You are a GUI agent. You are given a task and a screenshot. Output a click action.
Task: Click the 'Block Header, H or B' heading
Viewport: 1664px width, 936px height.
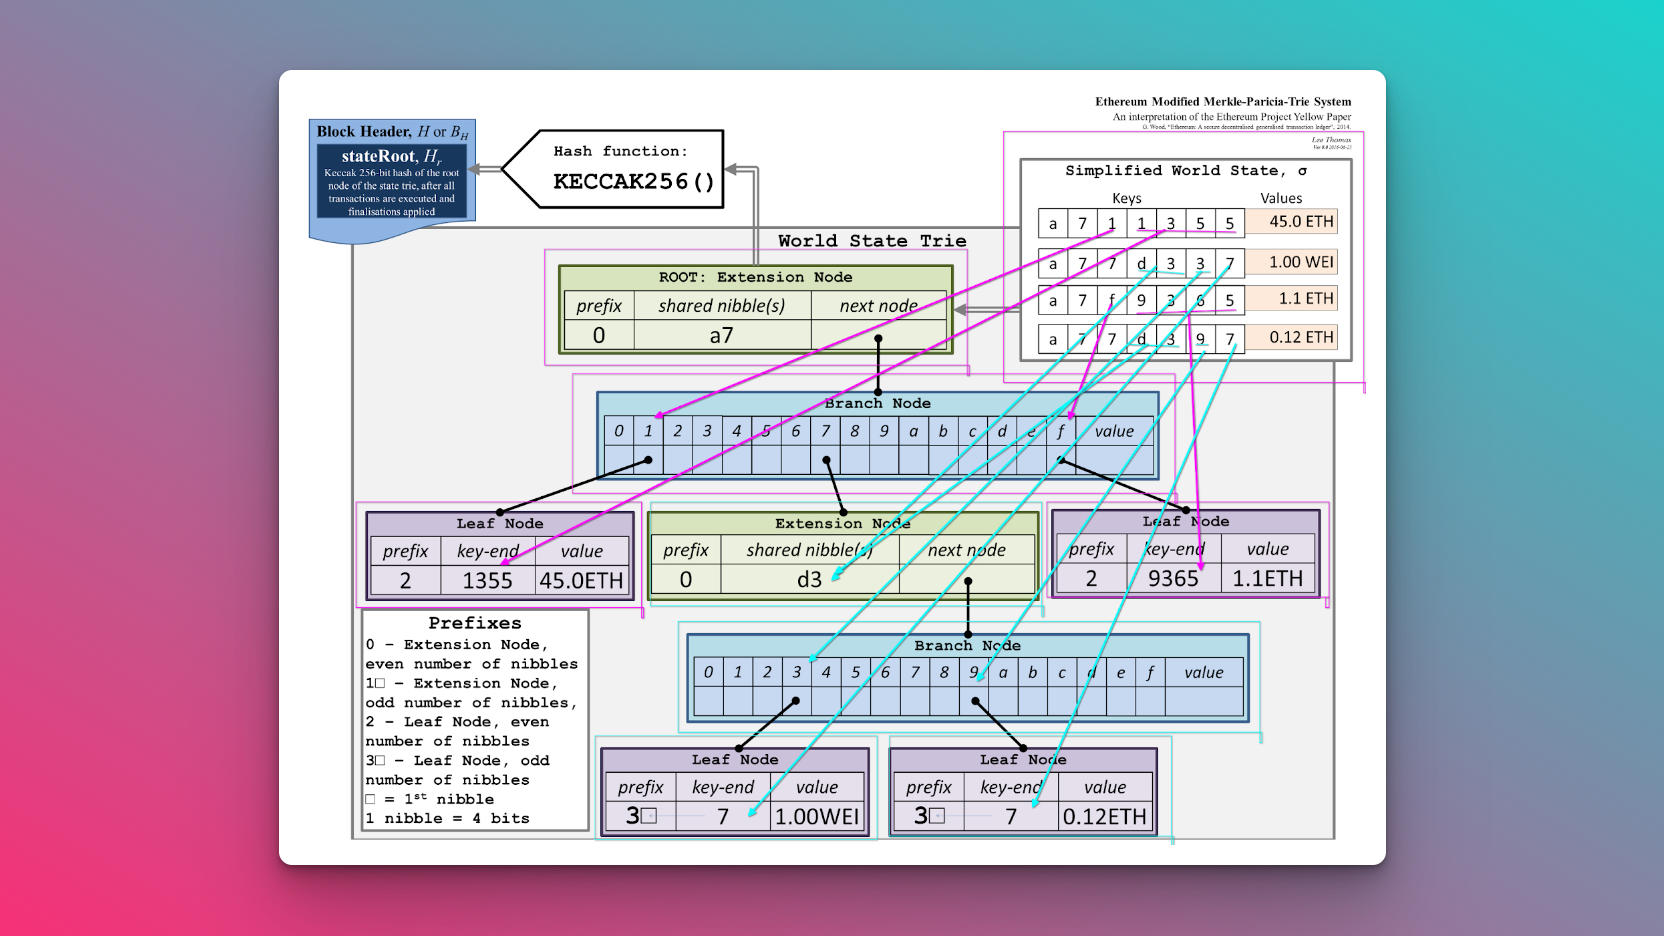(x=392, y=132)
